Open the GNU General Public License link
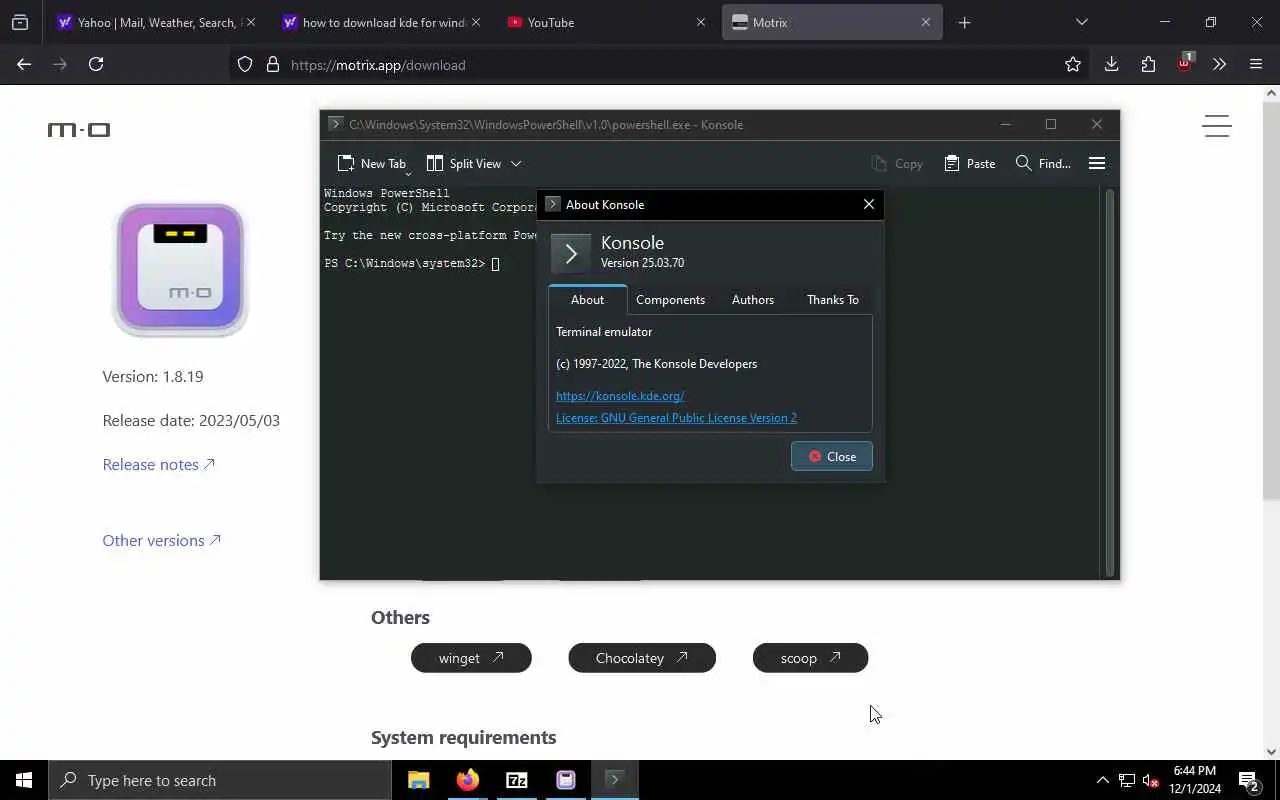This screenshot has width=1280, height=800. click(x=676, y=418)
